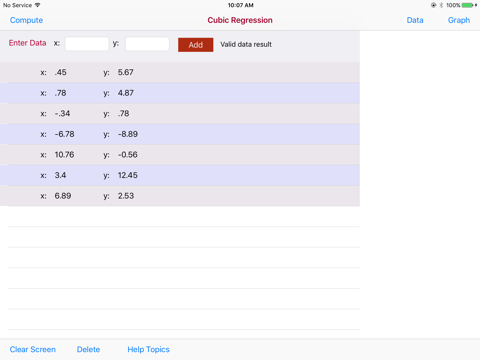Click the Cubic Regression title

click(240, 20)
